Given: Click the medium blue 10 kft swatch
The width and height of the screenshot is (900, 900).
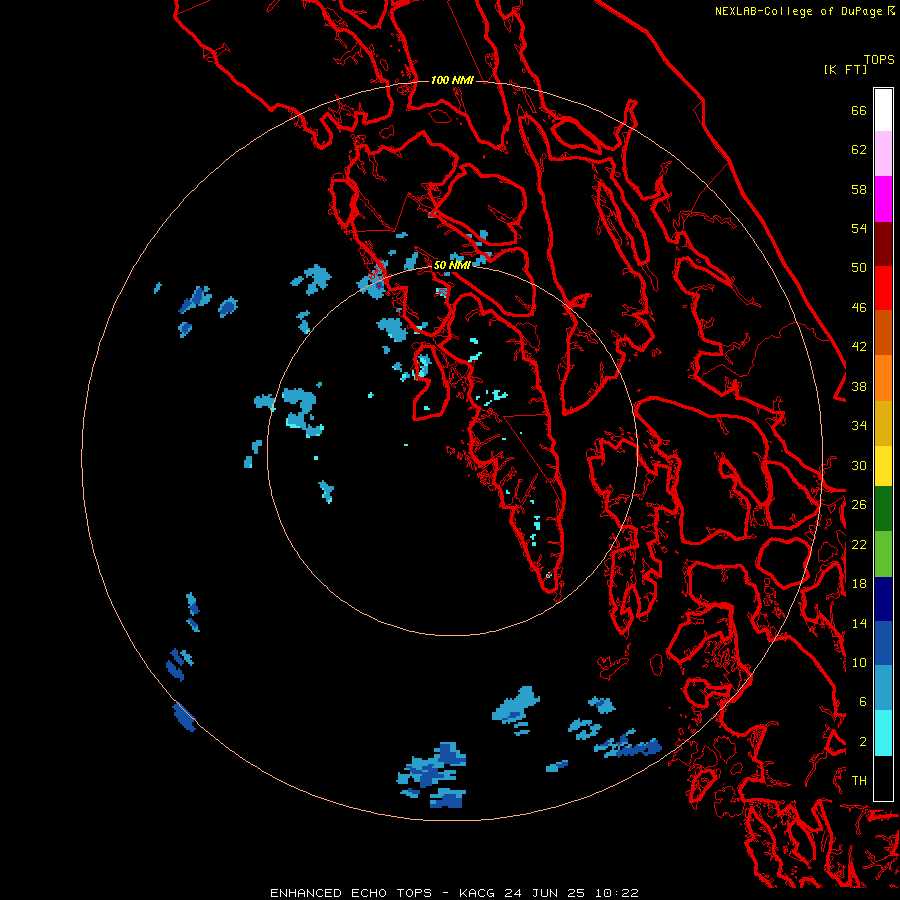Looking at the screenshot, I should coord(883,643).
